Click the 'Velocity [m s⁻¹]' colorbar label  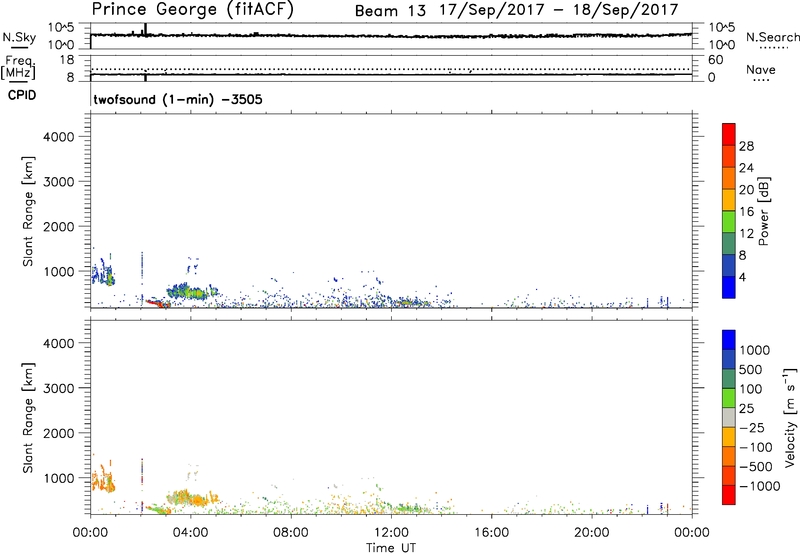[790, 417]
